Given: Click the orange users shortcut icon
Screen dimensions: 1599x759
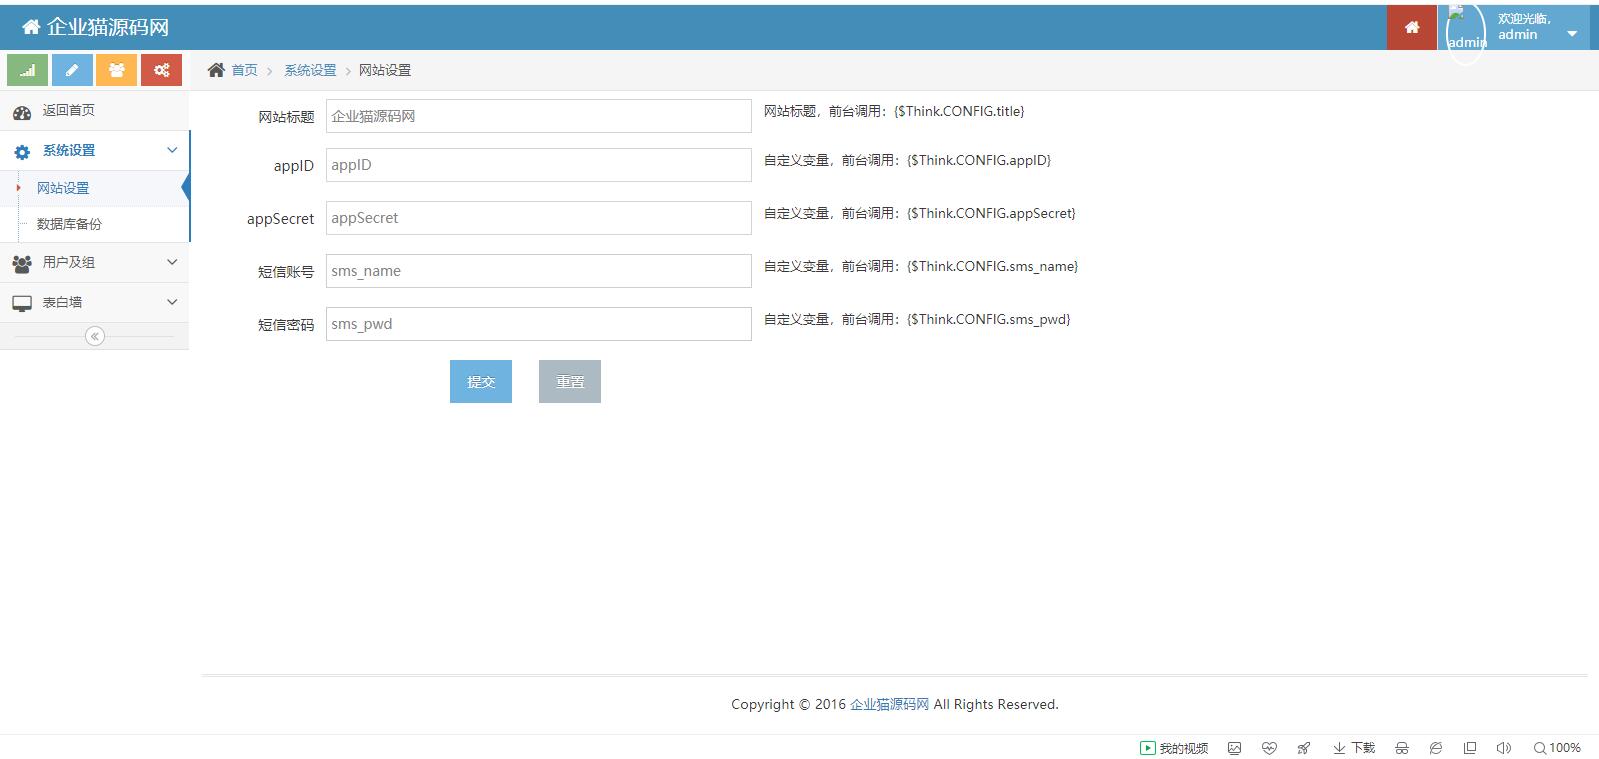Looking at the screenshot, I should [x=117, y=70].
